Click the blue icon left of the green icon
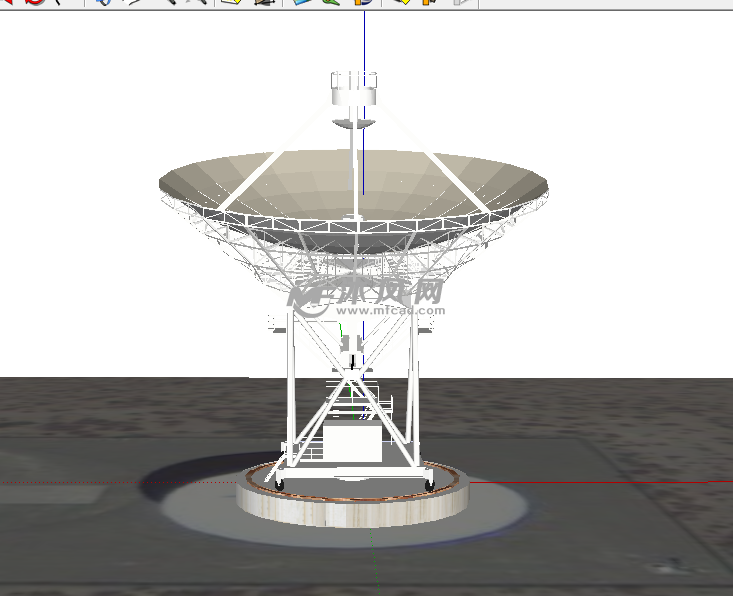733x596 pixels. coord(301,2)
